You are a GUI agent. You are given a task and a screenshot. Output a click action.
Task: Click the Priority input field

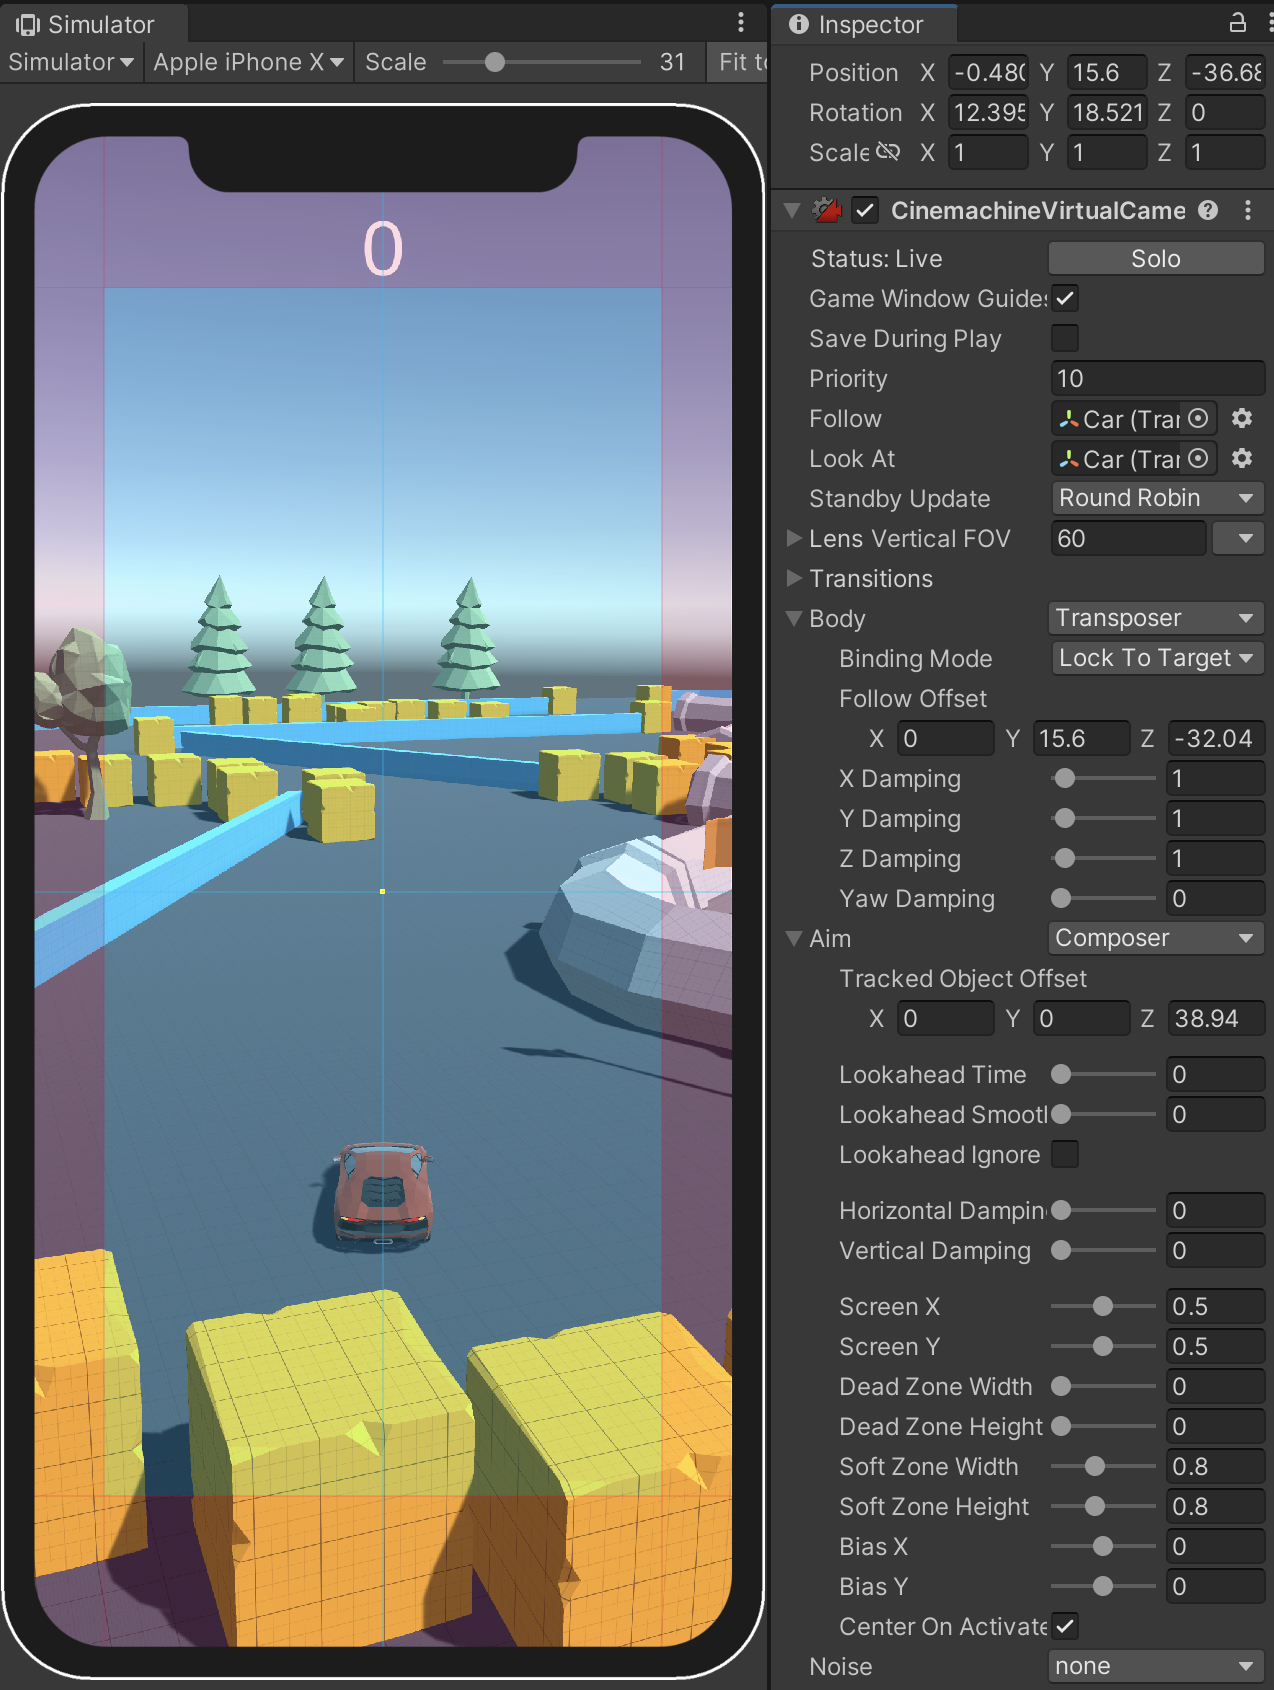(x=1157, y=378)
